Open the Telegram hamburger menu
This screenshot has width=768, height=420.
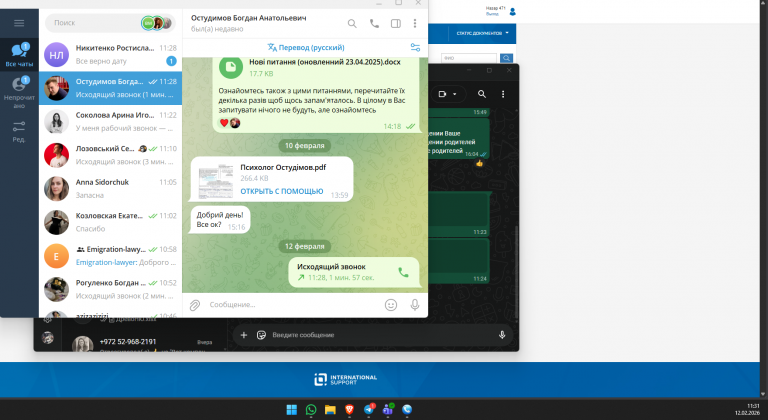pos(19,23)
